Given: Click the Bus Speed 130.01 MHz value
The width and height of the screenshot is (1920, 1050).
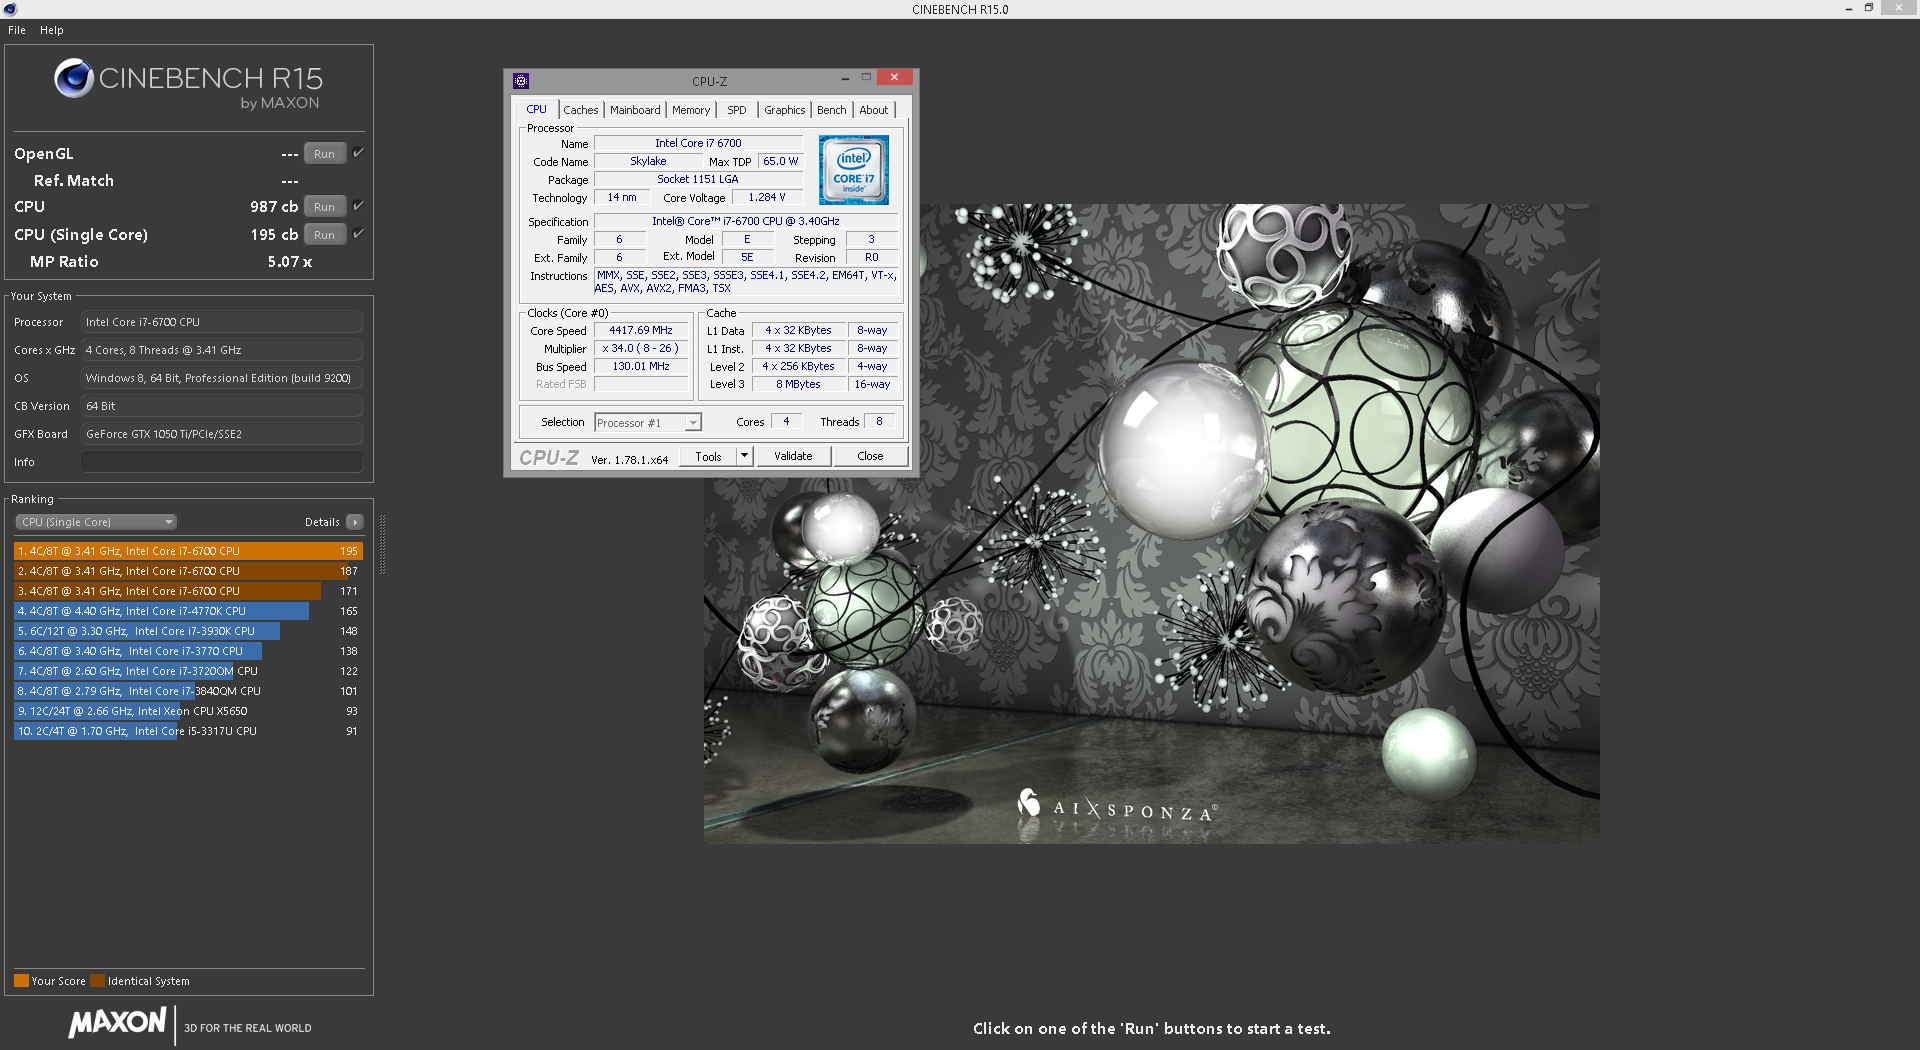Looking at the screenshot, I should [641, 366].
